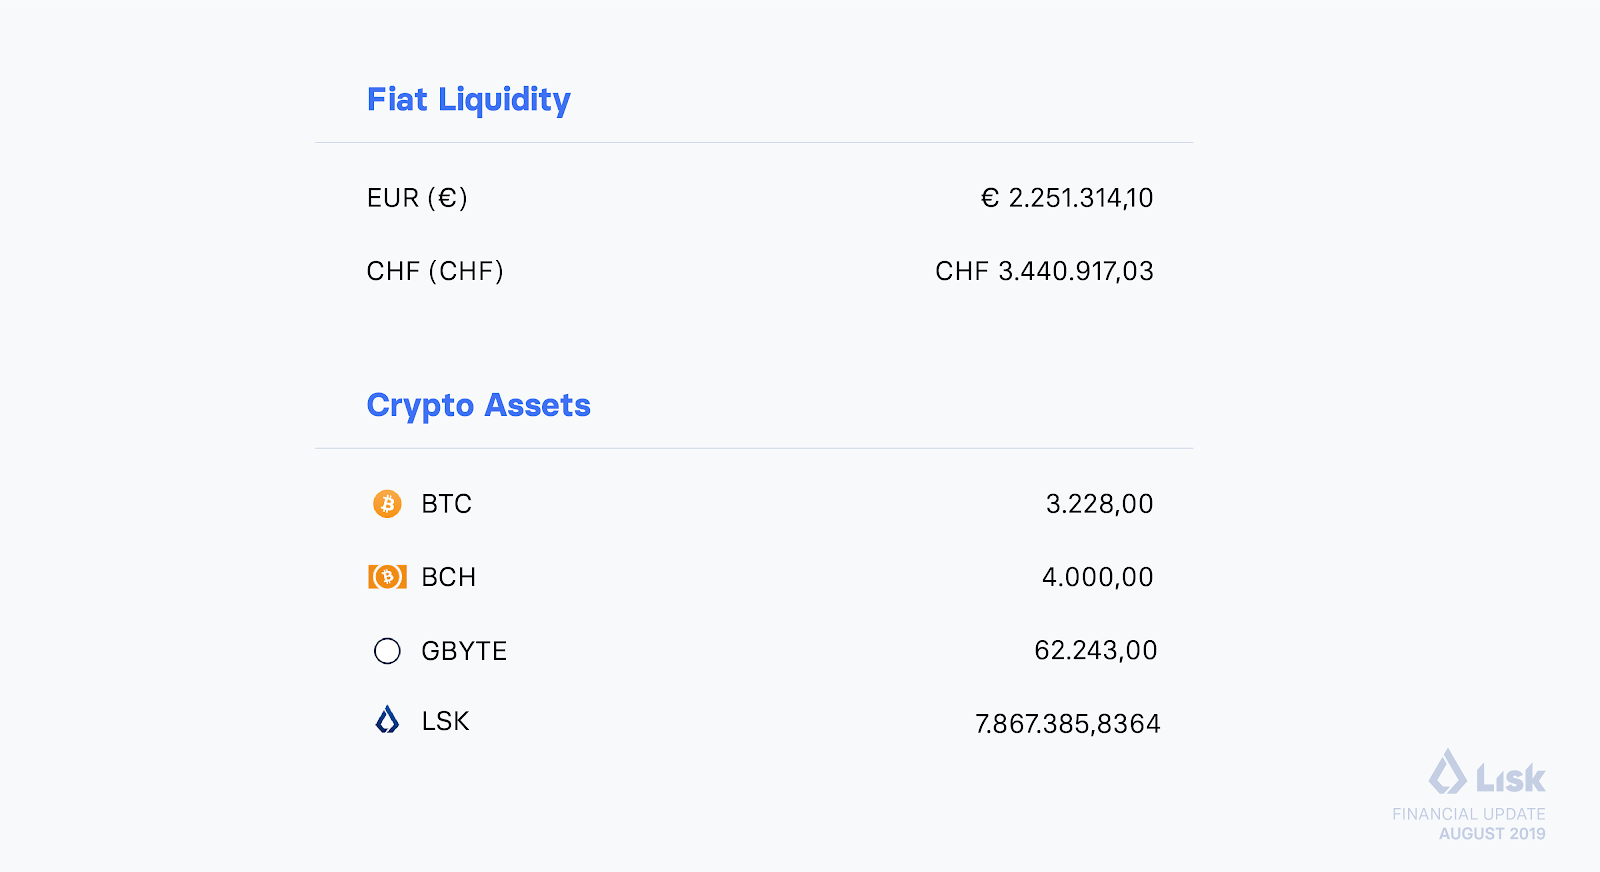
Task: Select the 7.867.385,8364 LSK balance
Action: tap(1067, 724)
